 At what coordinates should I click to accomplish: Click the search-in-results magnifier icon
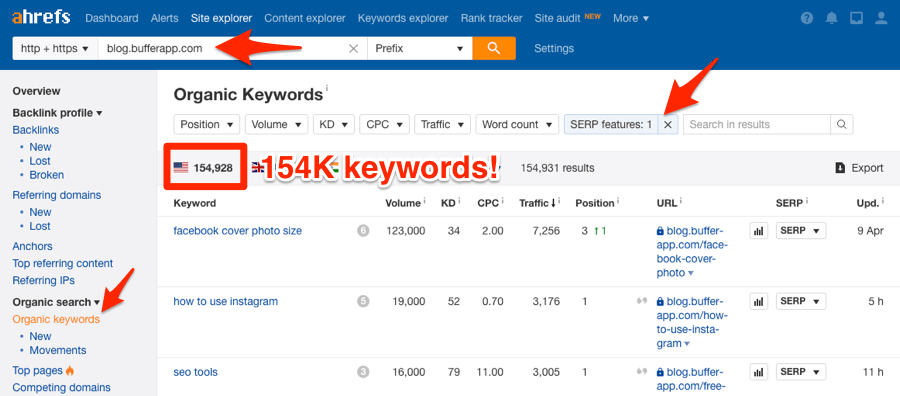point(841,125)
